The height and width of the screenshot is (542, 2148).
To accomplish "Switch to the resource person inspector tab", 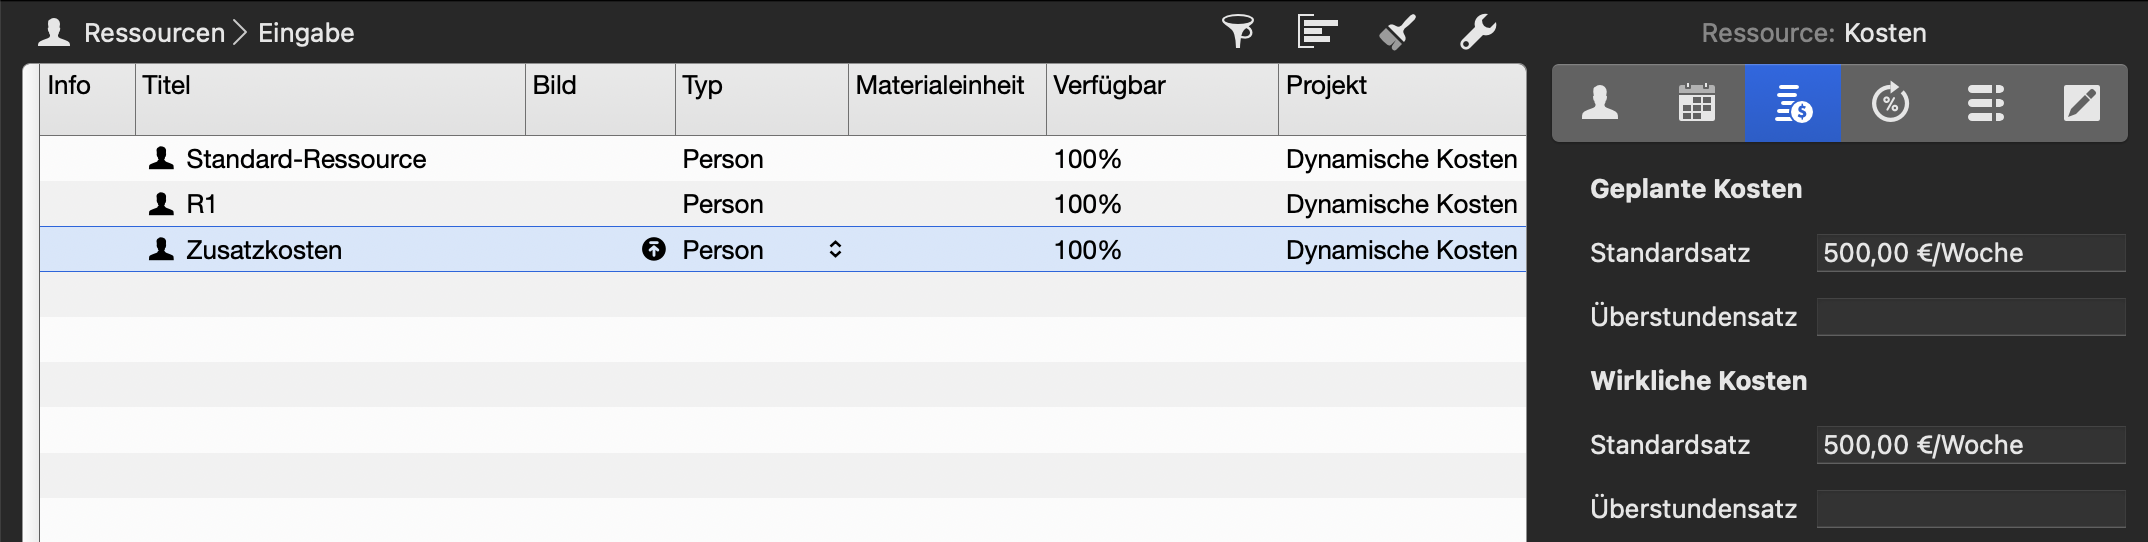I will tap(1600, 103).
